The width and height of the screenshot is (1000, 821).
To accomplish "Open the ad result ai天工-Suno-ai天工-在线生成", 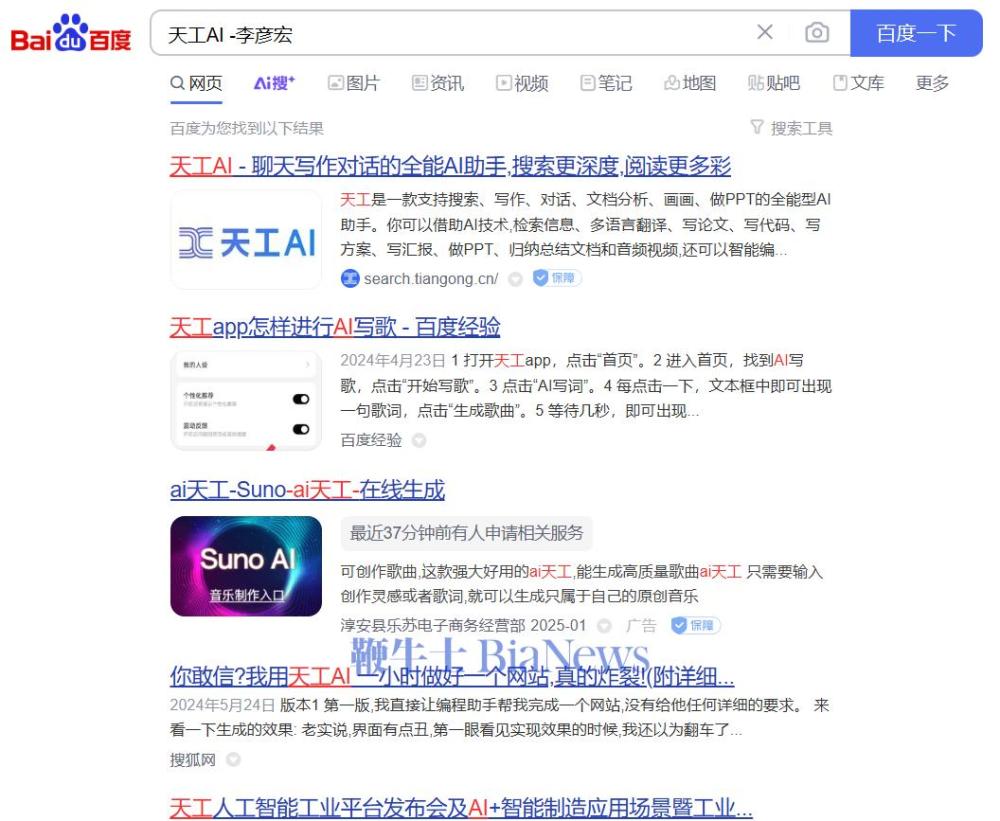I will [307, 489].
